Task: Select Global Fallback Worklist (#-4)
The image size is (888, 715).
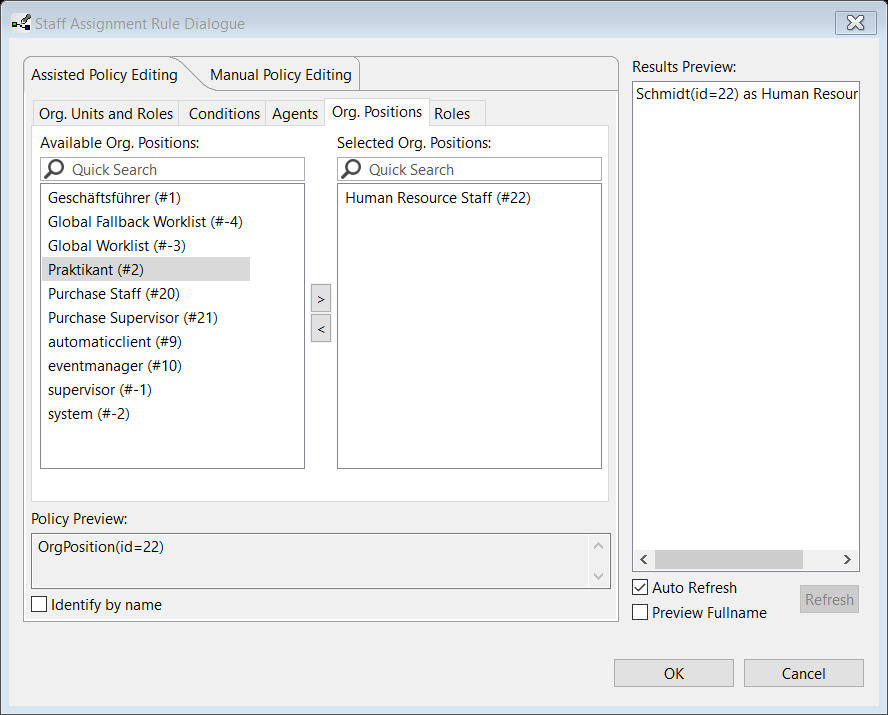Action: click(145, 221)
